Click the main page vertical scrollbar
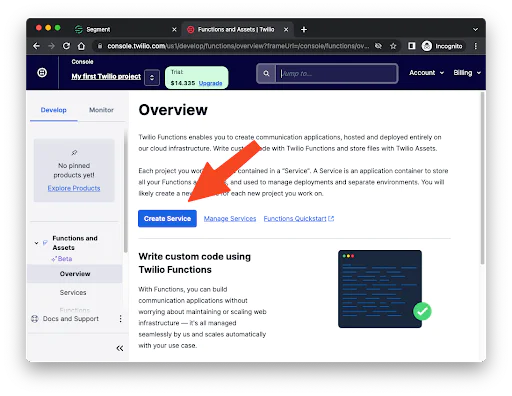Screen dimensions: 512x396 point(482,179)
